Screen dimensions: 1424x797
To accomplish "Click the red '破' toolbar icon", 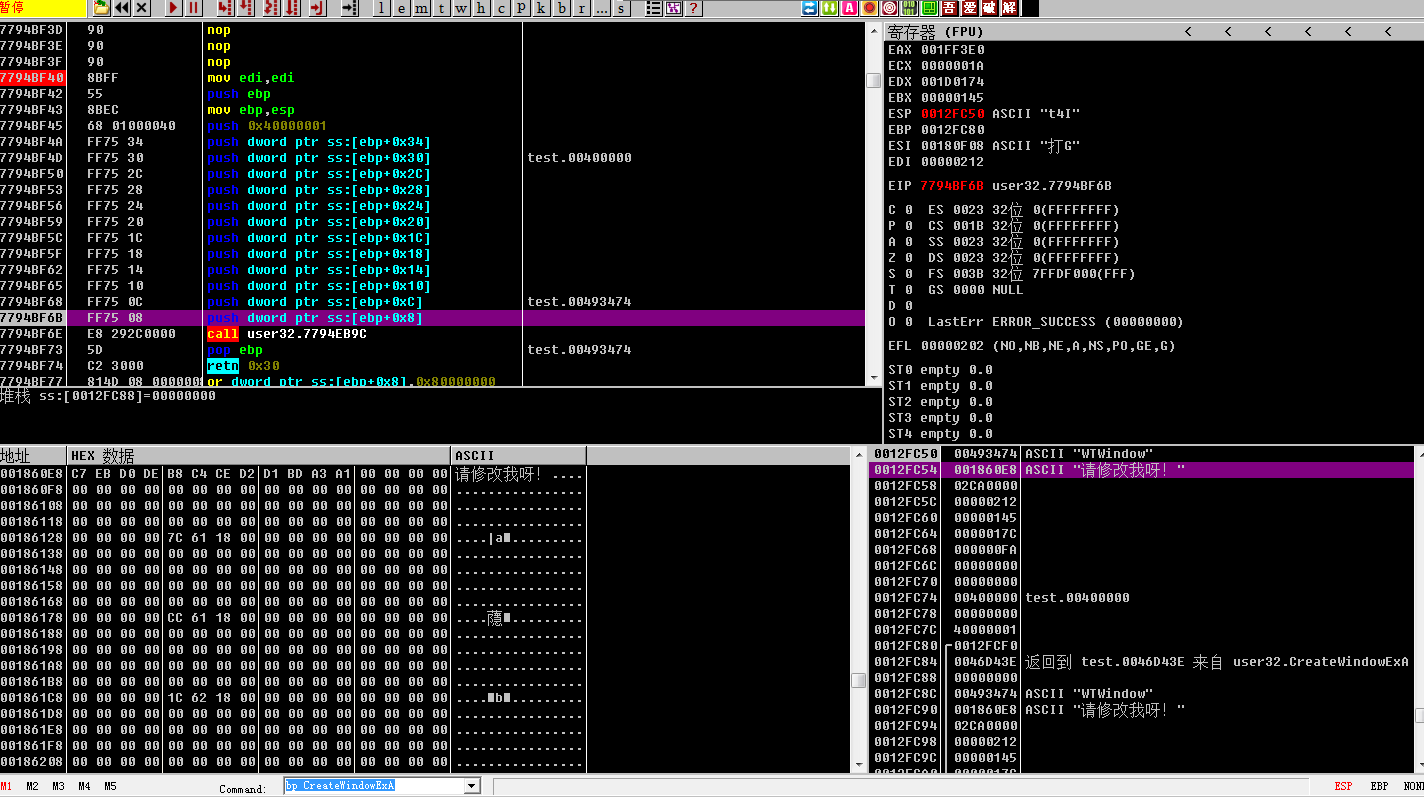I will point(989,8).
